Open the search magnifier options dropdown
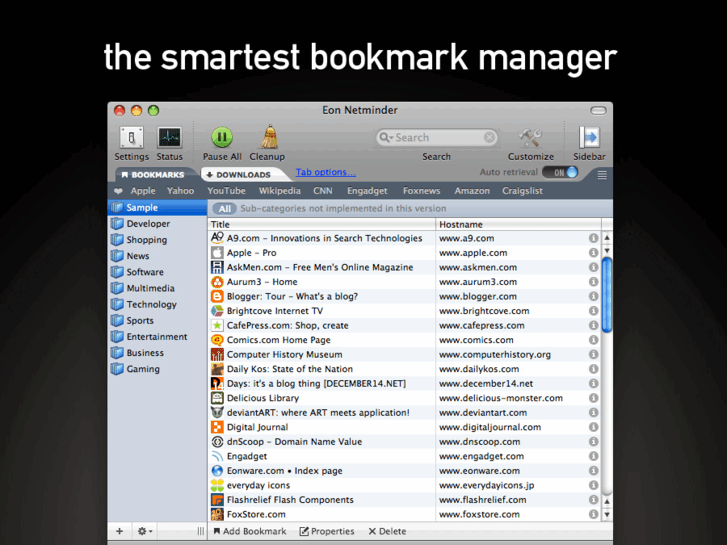This screenshot has height=545, width=727. click(x=386, y=137)
